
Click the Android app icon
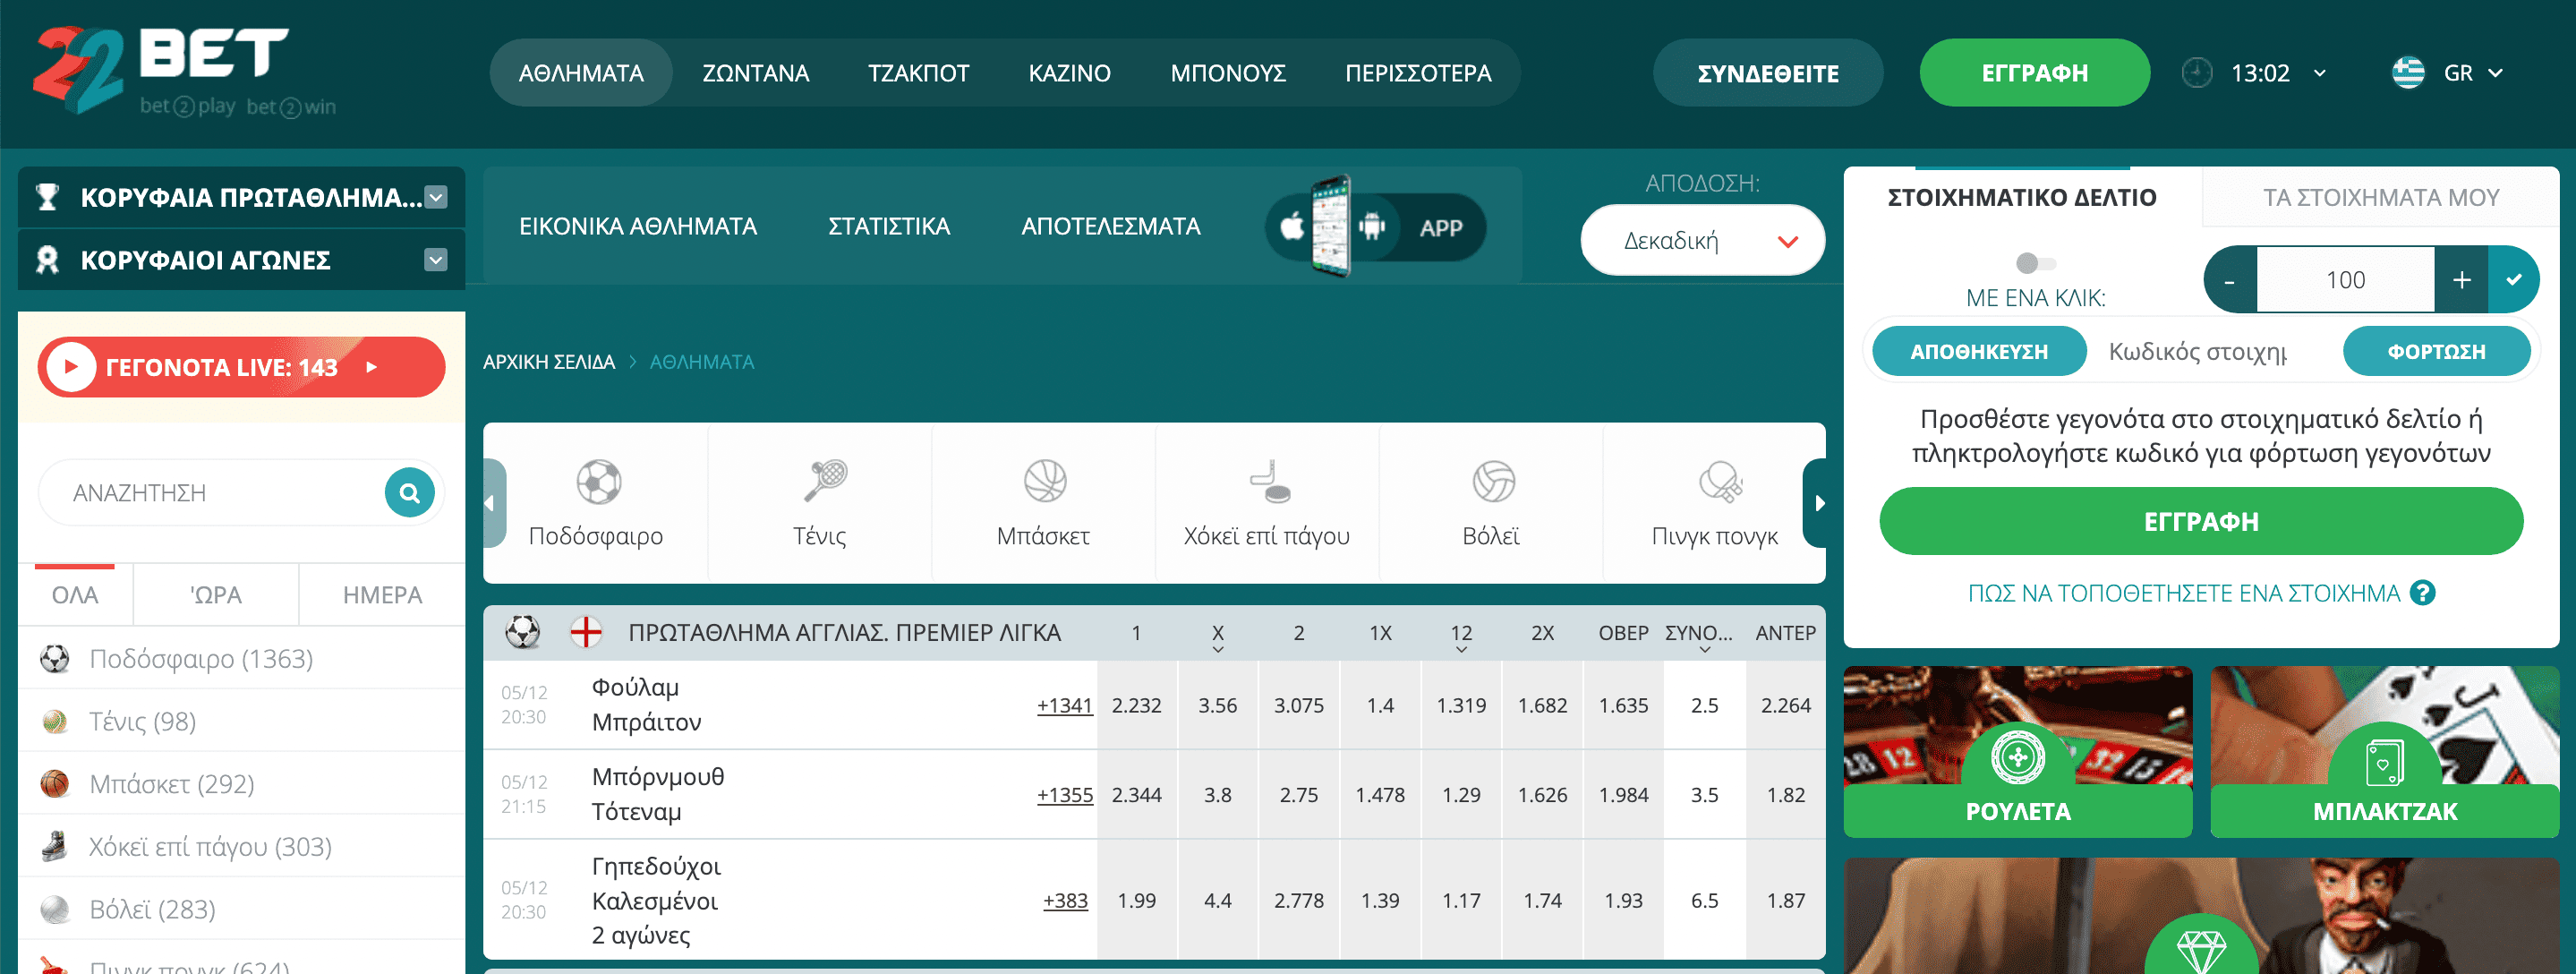tap(1372, 227)
